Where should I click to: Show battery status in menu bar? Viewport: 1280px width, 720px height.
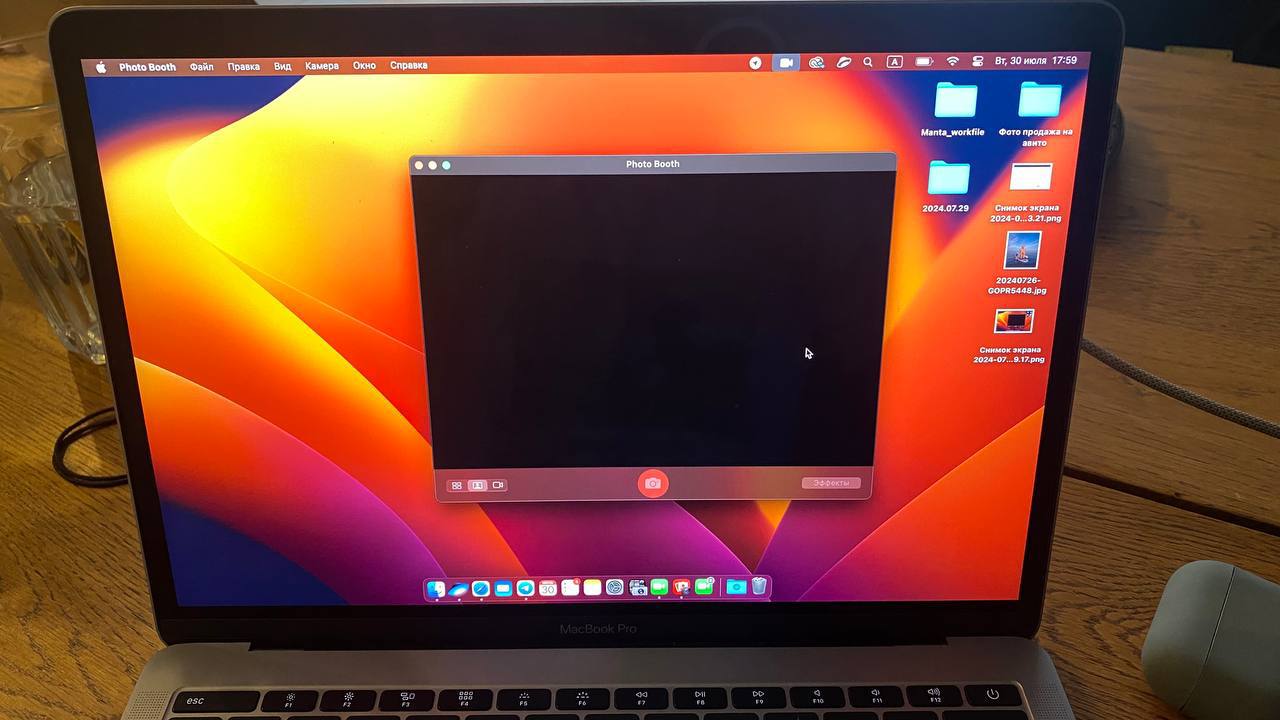click(924, 61)
